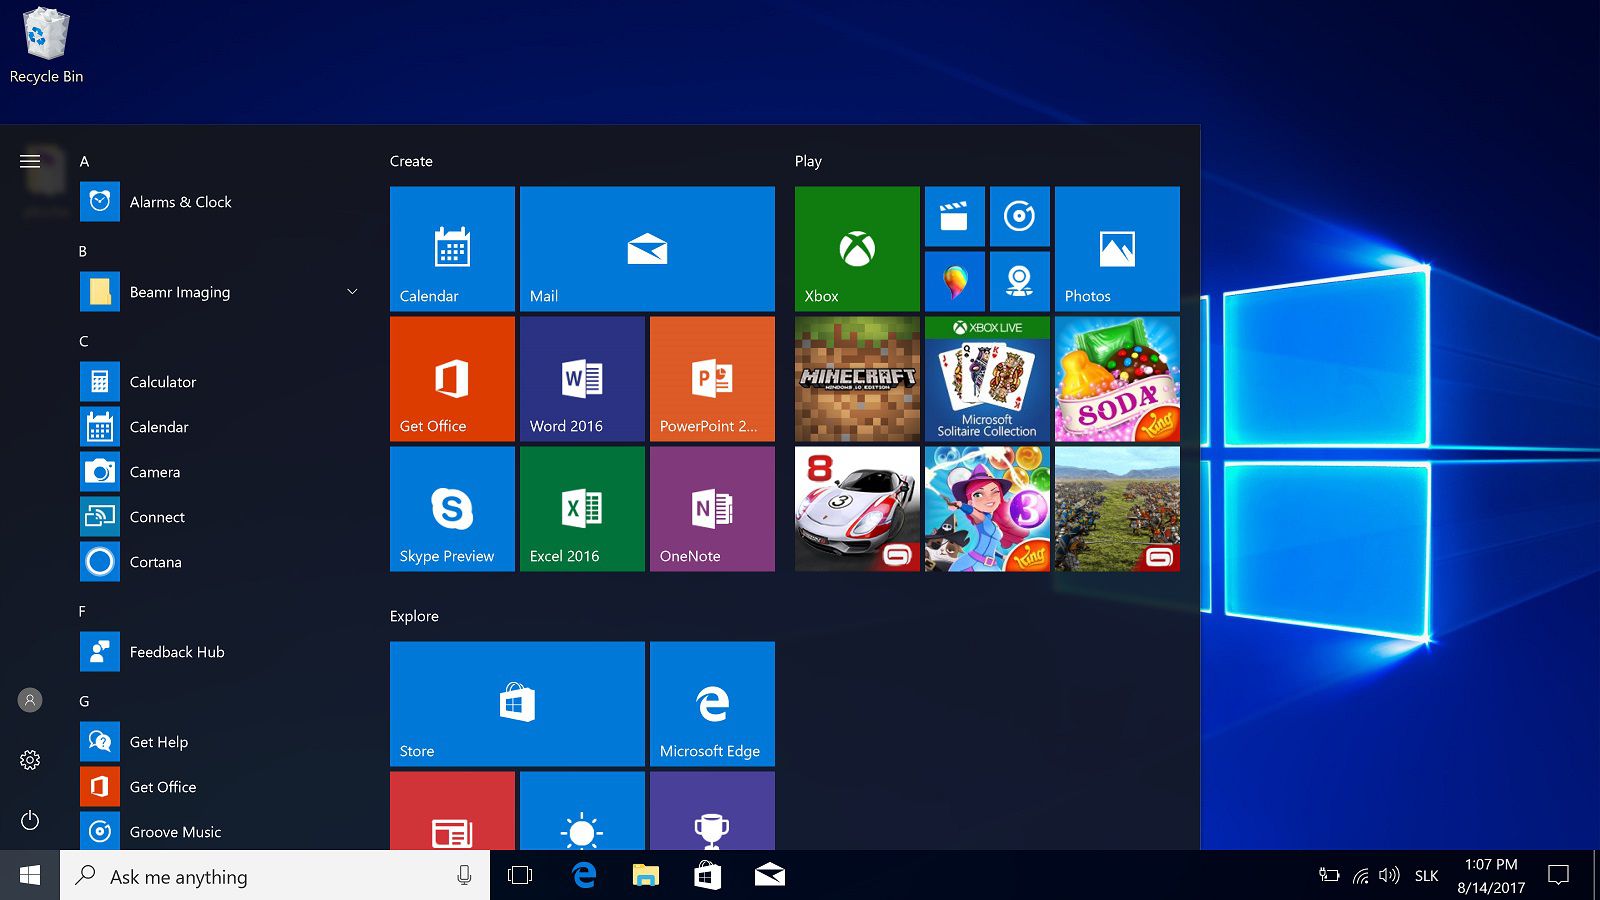The height and width of the screenshot is (900, 1600).
Task: Launch the Microsoft Edge tile
Action: (x=712, y=704)
